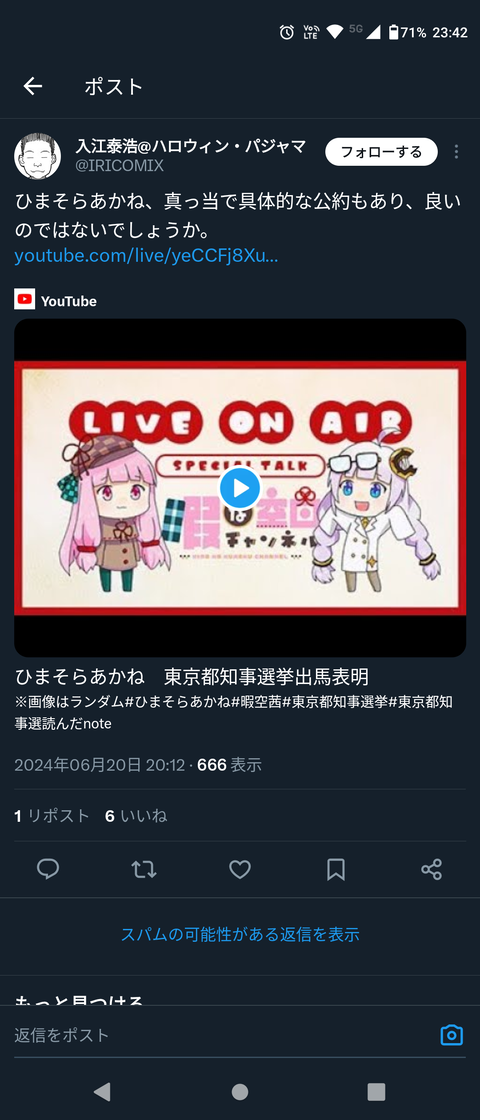
Task: Tap the YouTube logo icon
Action: pos(24,300)
